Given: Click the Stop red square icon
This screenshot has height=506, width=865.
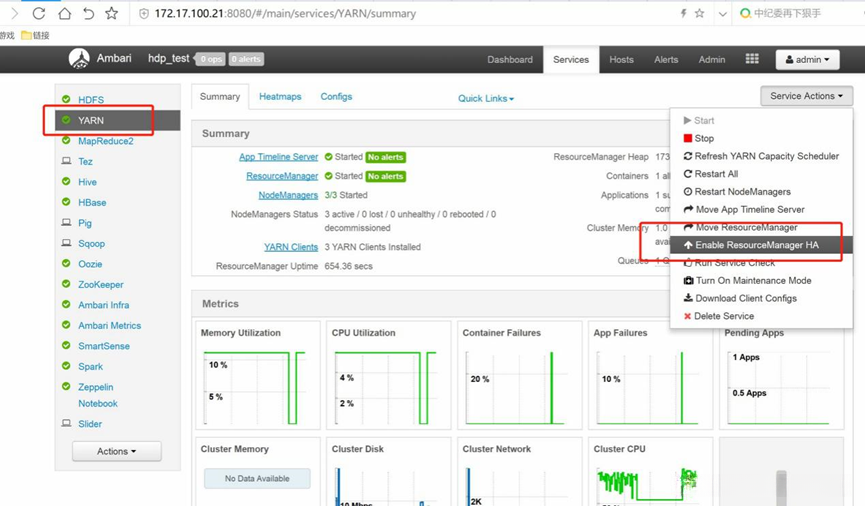Looking at the screenshot, I should point(687,138).
